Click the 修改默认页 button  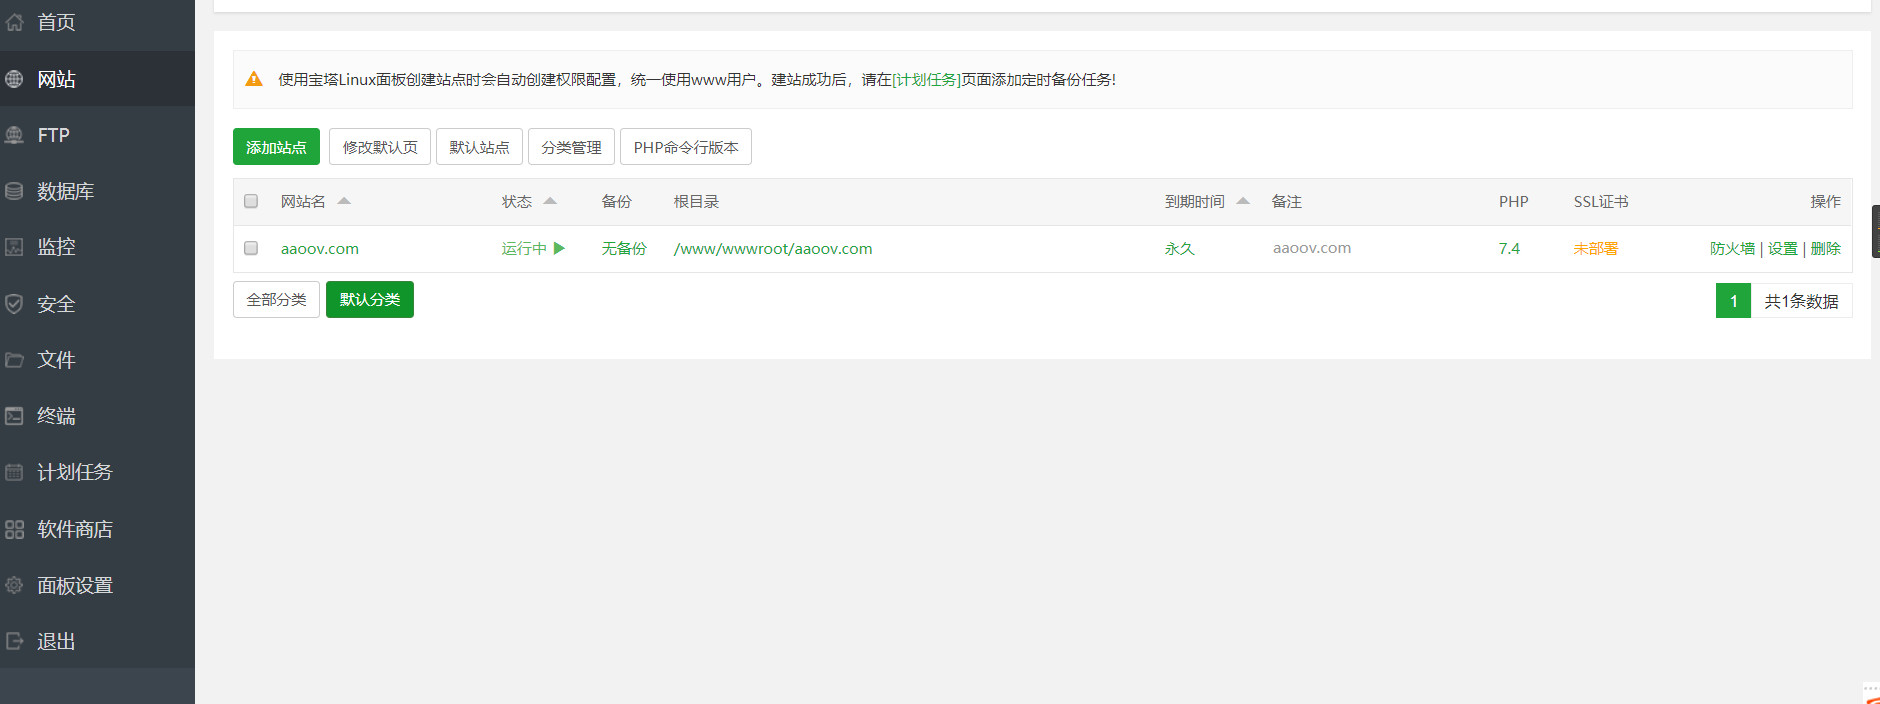[380, 147]
